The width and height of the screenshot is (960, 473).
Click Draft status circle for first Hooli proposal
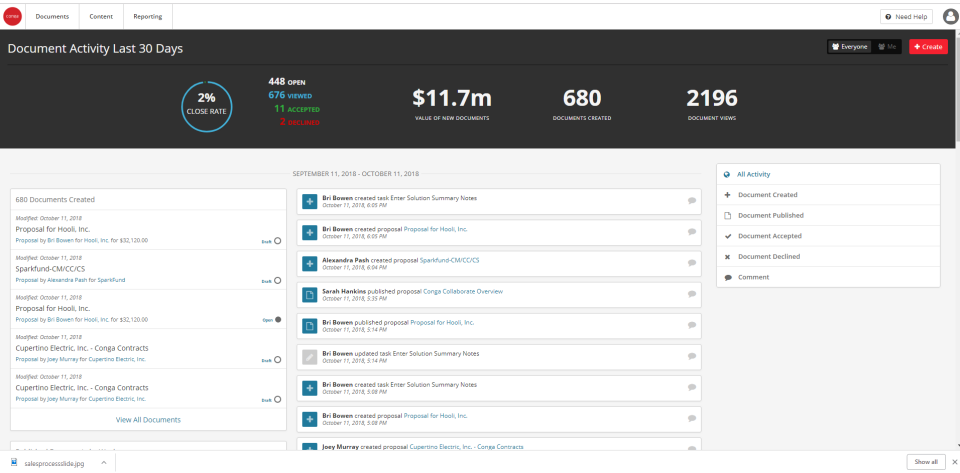(x=278, y=241)
